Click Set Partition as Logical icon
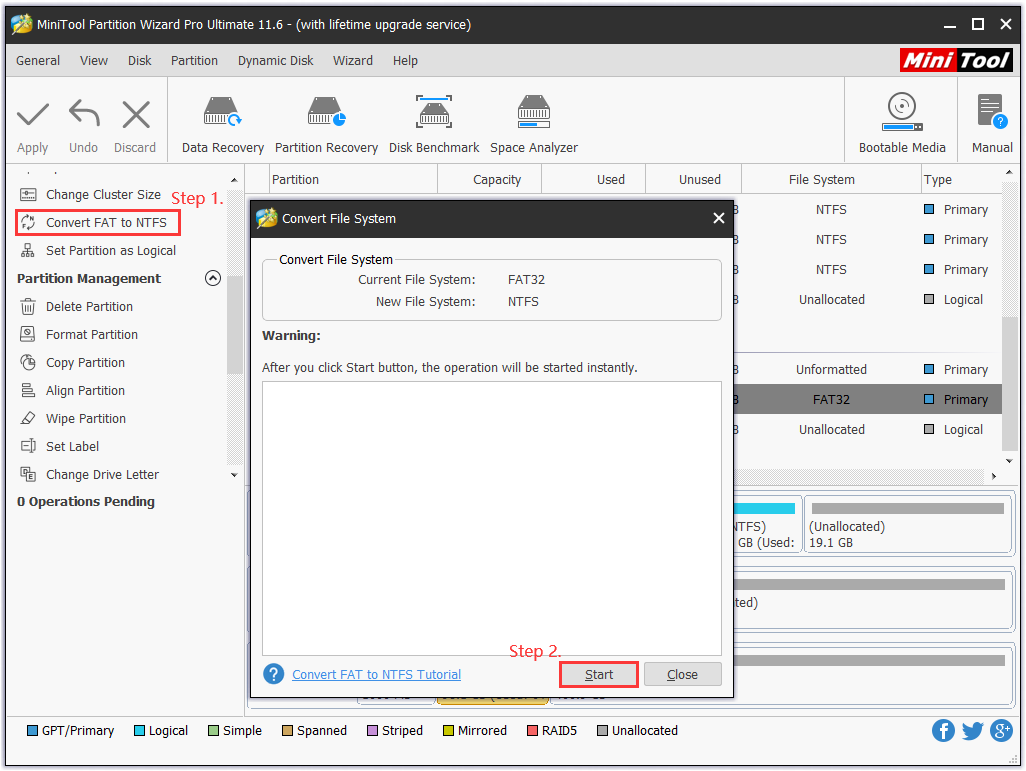This screenshot has width=1026, height=771. pyautogui.click(x=28, y=251)
